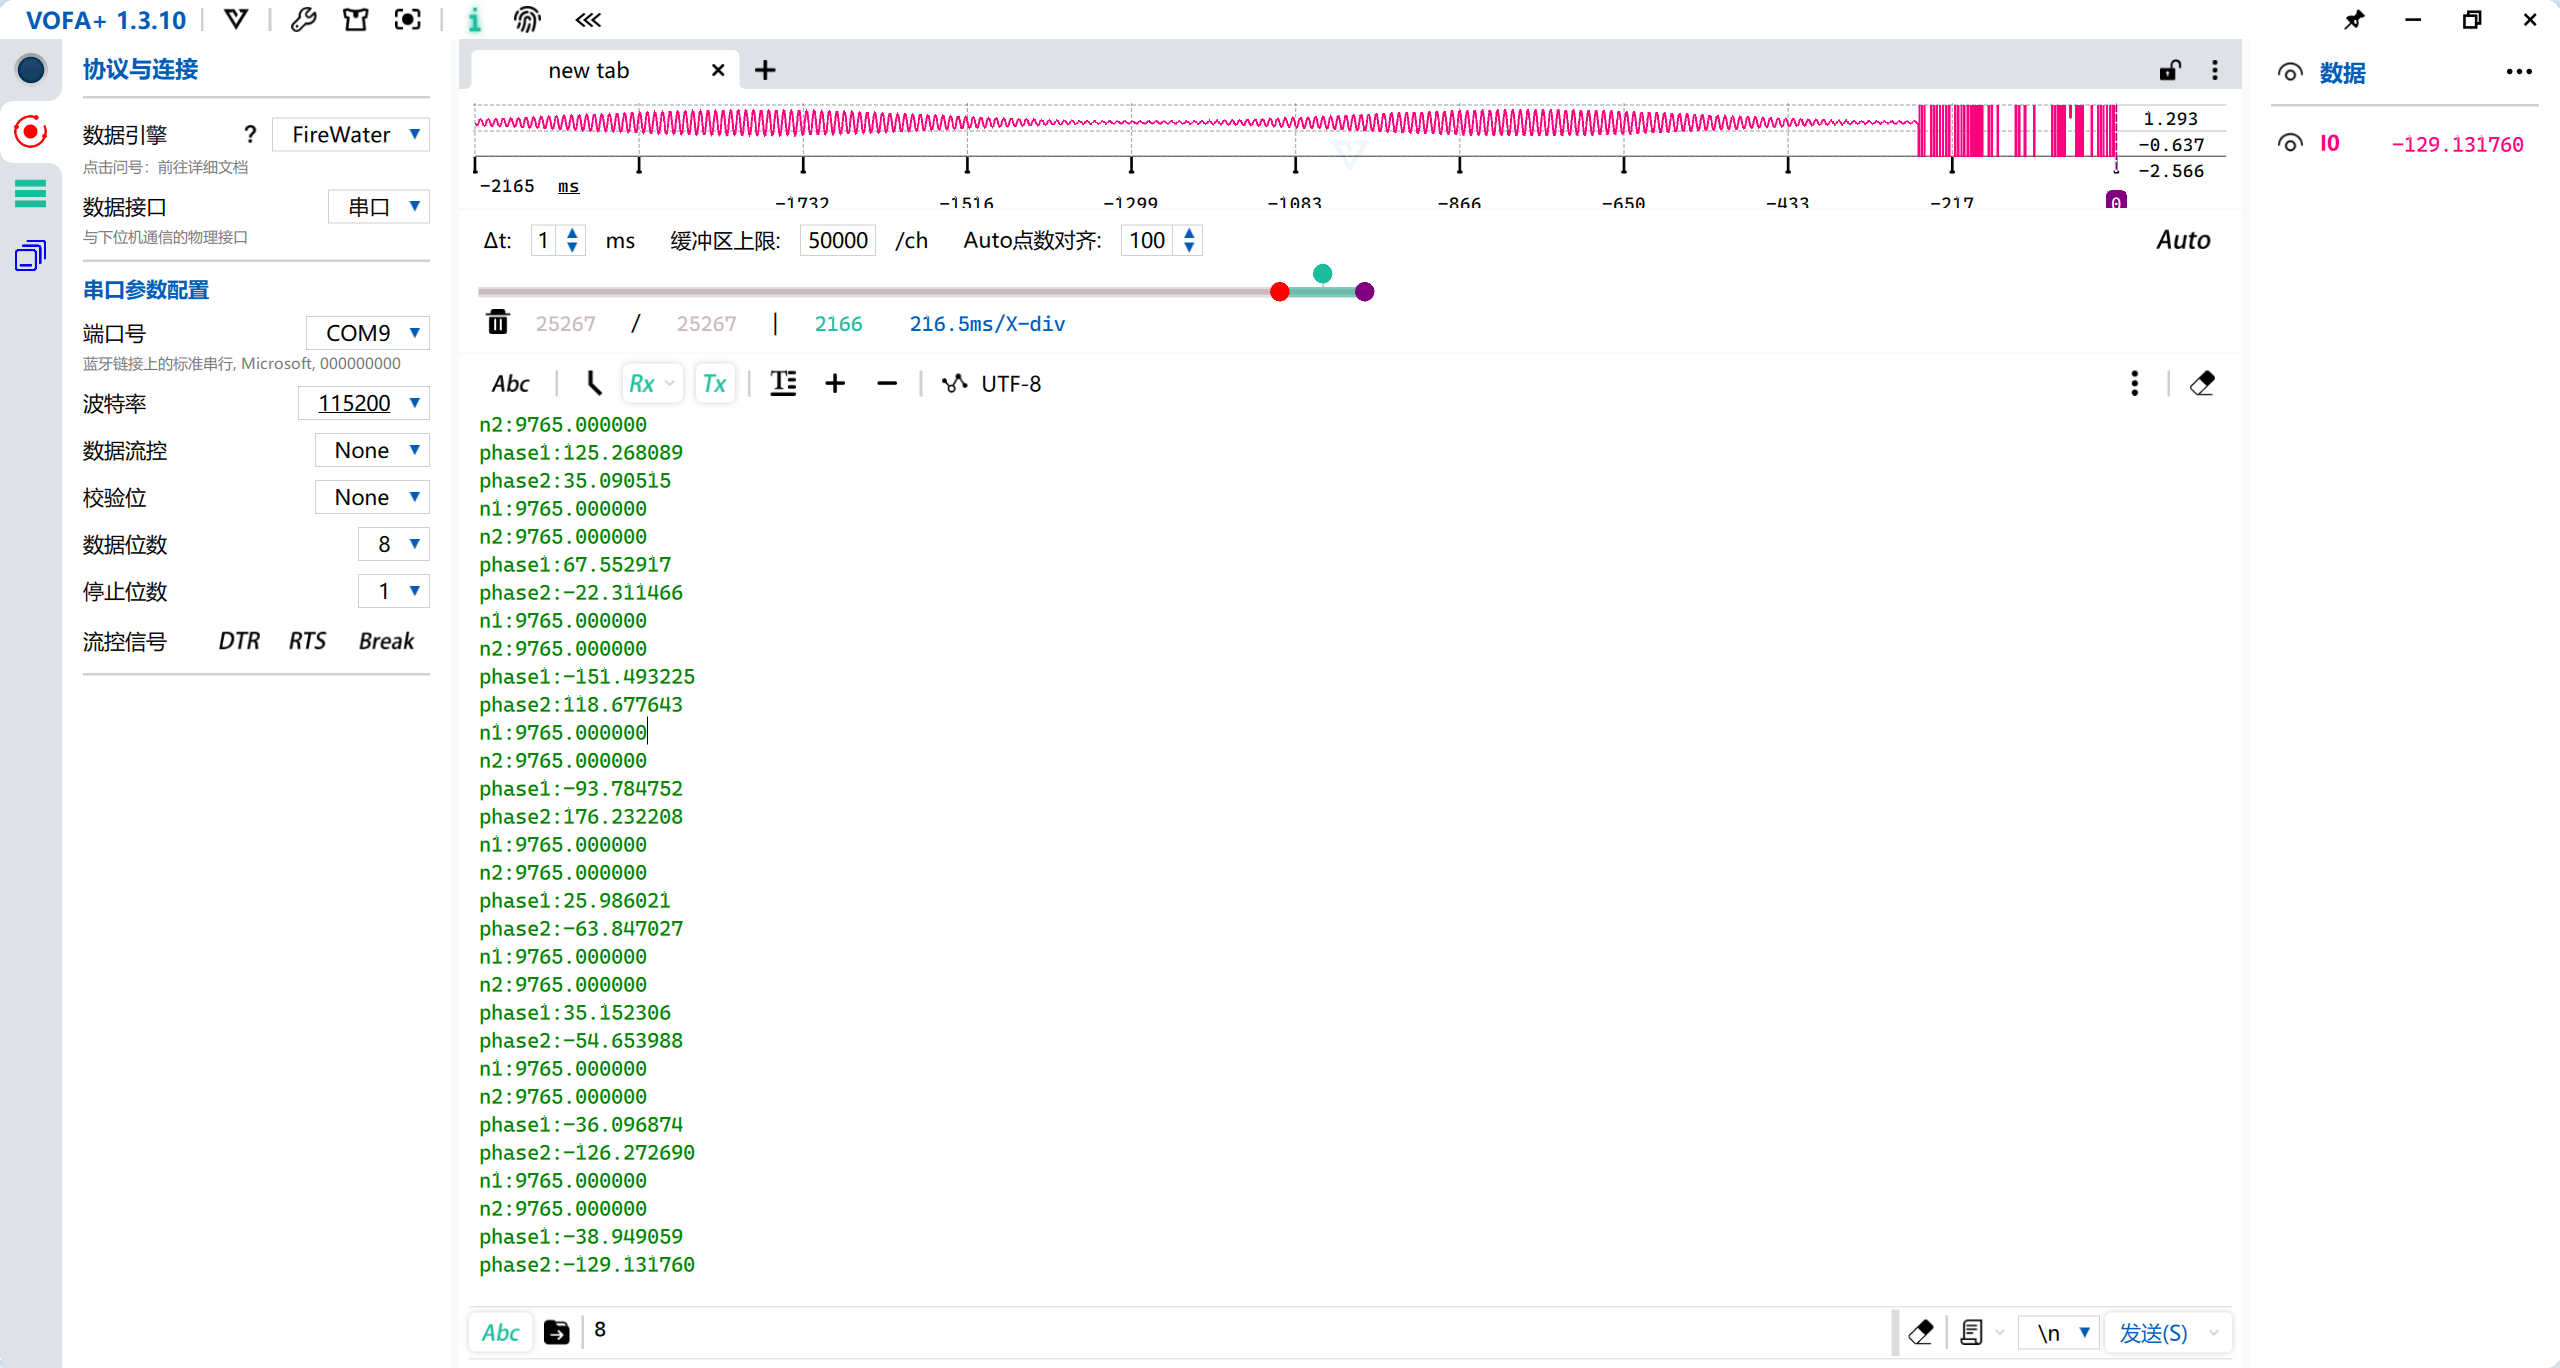Clear buffer with trash can icon

click(x=497, y=322)
